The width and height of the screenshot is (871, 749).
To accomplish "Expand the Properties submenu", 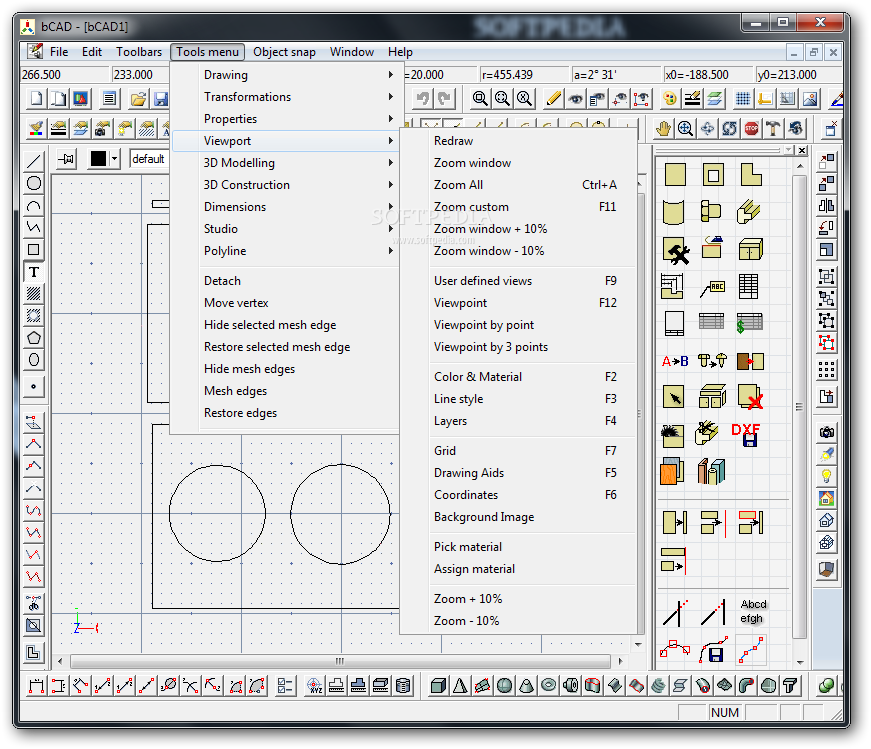I will pos(285,119).
